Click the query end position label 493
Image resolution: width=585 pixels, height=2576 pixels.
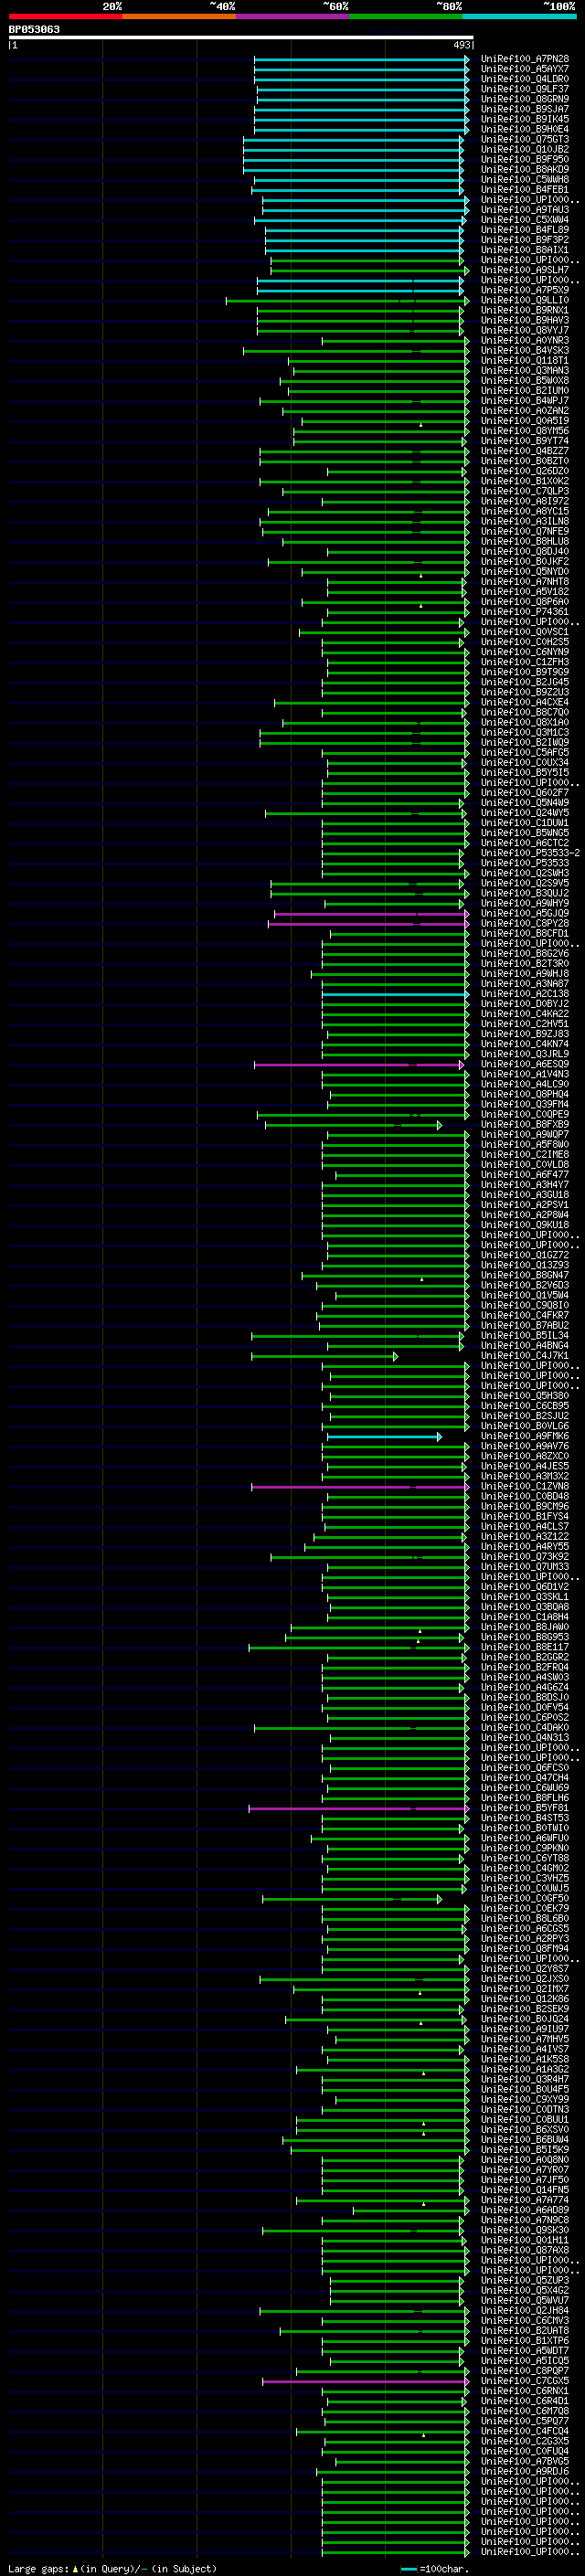pyautogui.click(x=462, y=45)
